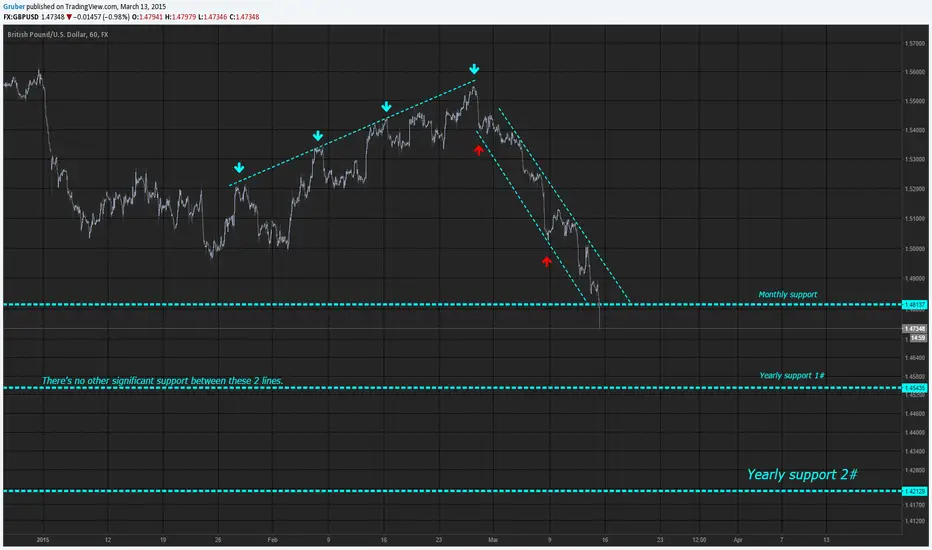The height and width of the screenshot is (550, 932).
Task: Click 1.53000 on the price axis
Action: tap(915, 159)
